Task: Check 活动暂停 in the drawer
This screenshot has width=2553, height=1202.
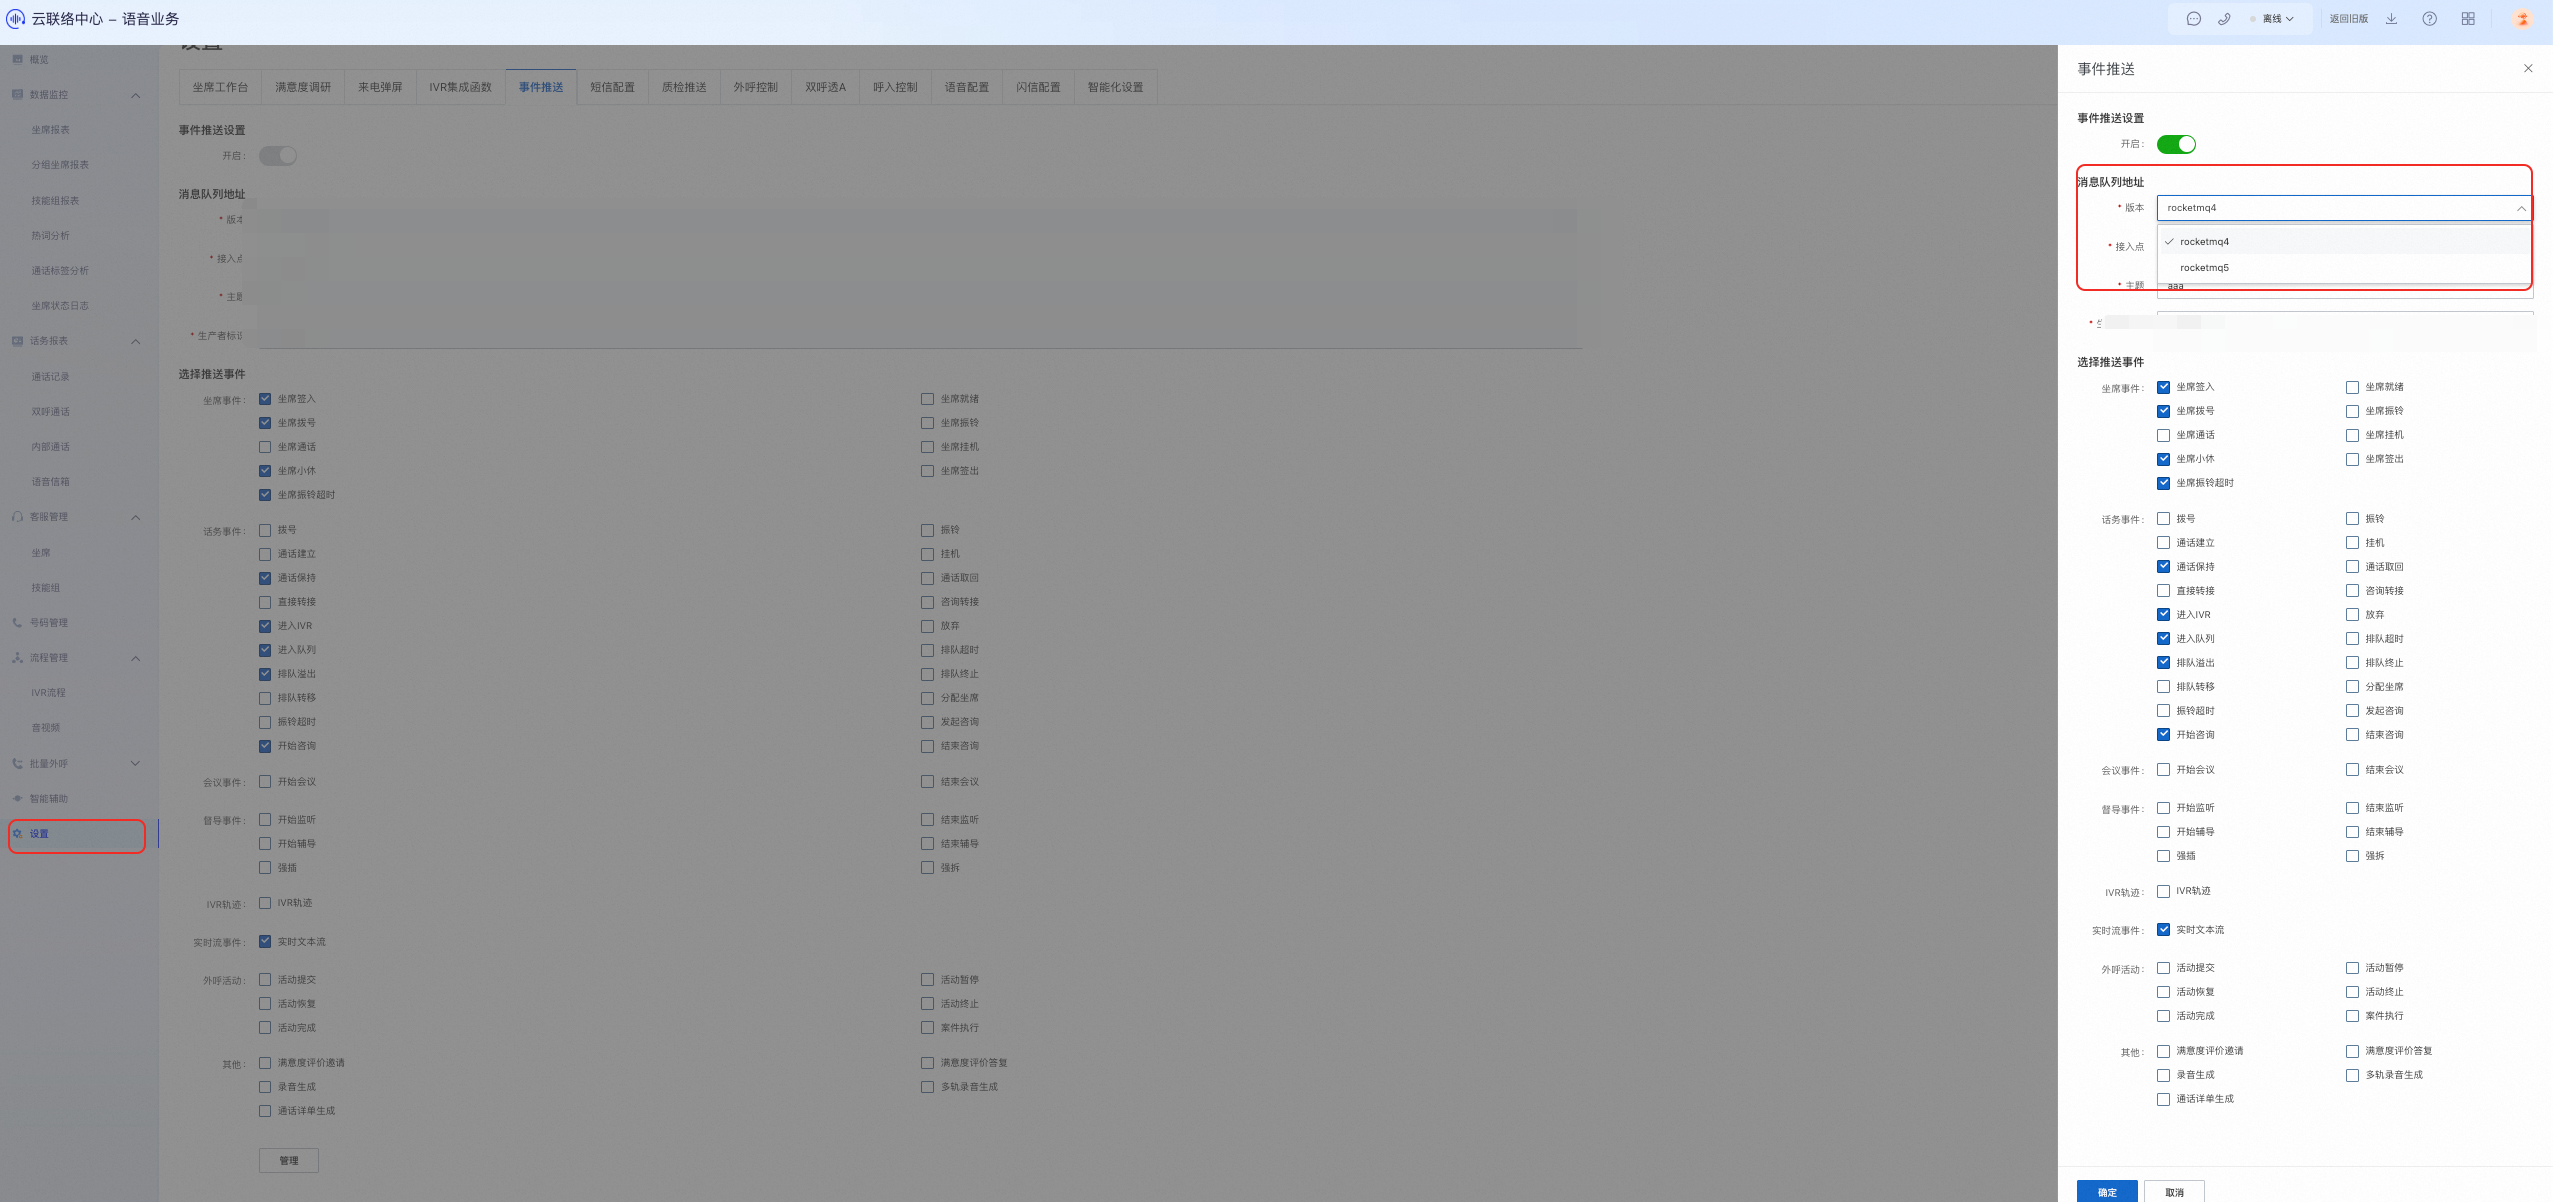Action: 2352,968
